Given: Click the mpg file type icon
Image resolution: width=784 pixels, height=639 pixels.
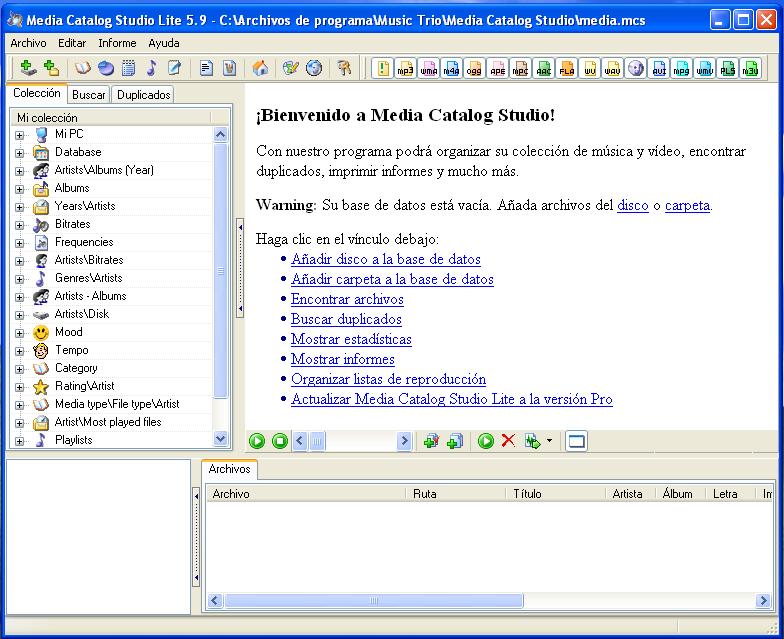Looking at the screenshot, I should point(682,68).
